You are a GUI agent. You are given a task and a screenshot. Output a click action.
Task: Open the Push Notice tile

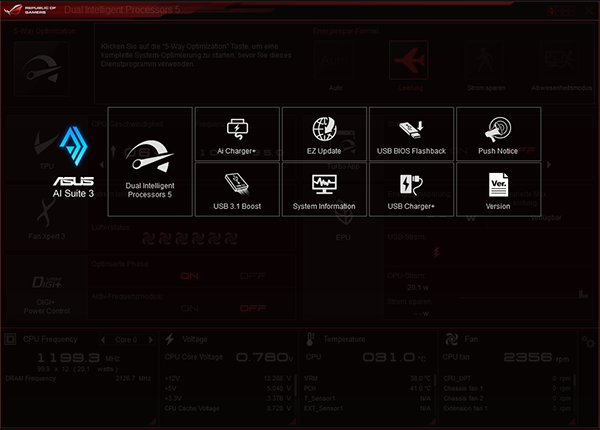(499, 134)
